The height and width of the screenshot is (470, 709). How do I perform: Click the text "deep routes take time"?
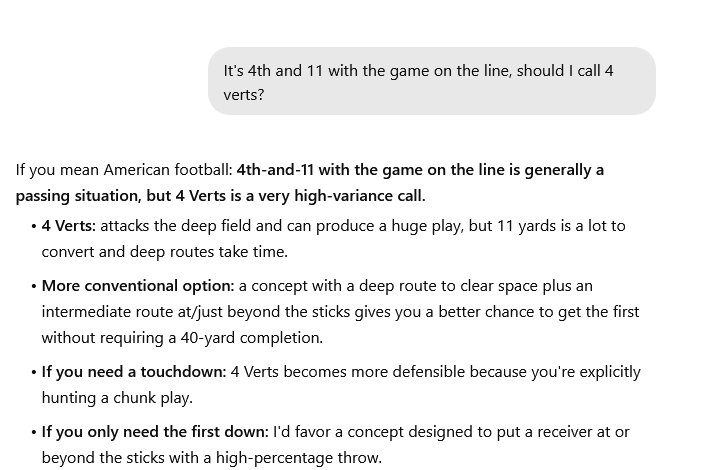coord(208,252)
